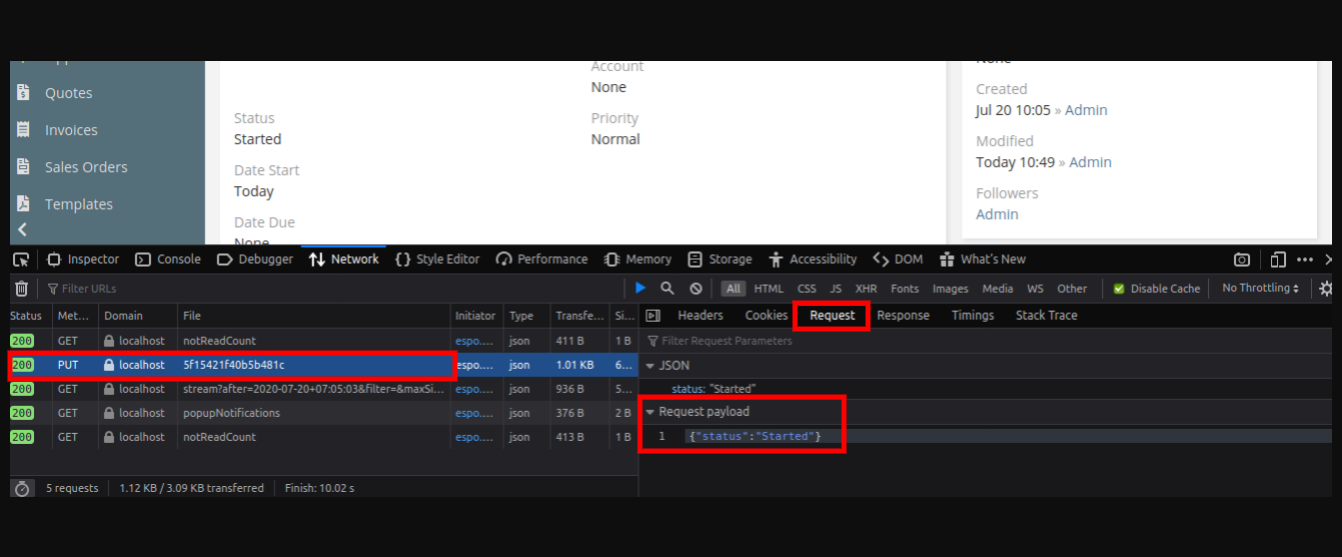This screenshot has width=1342, height=557.
Task: Toggle responsive design mode icon
Action: (x=1277, y=260)
